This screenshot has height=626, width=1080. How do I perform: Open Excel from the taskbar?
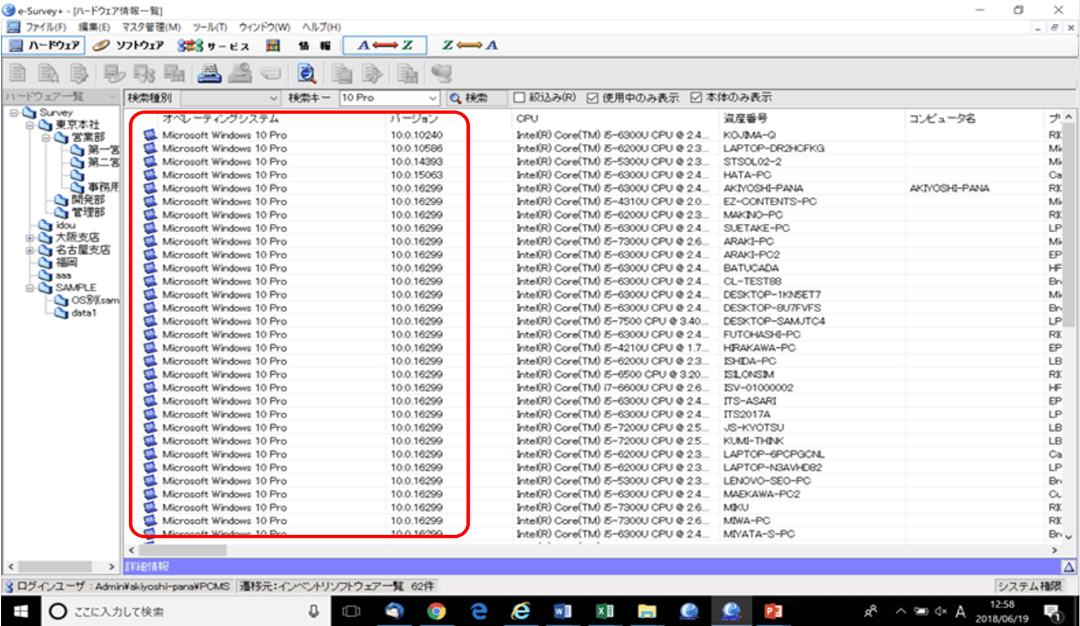pyautogui.click(x=605, y=611)
